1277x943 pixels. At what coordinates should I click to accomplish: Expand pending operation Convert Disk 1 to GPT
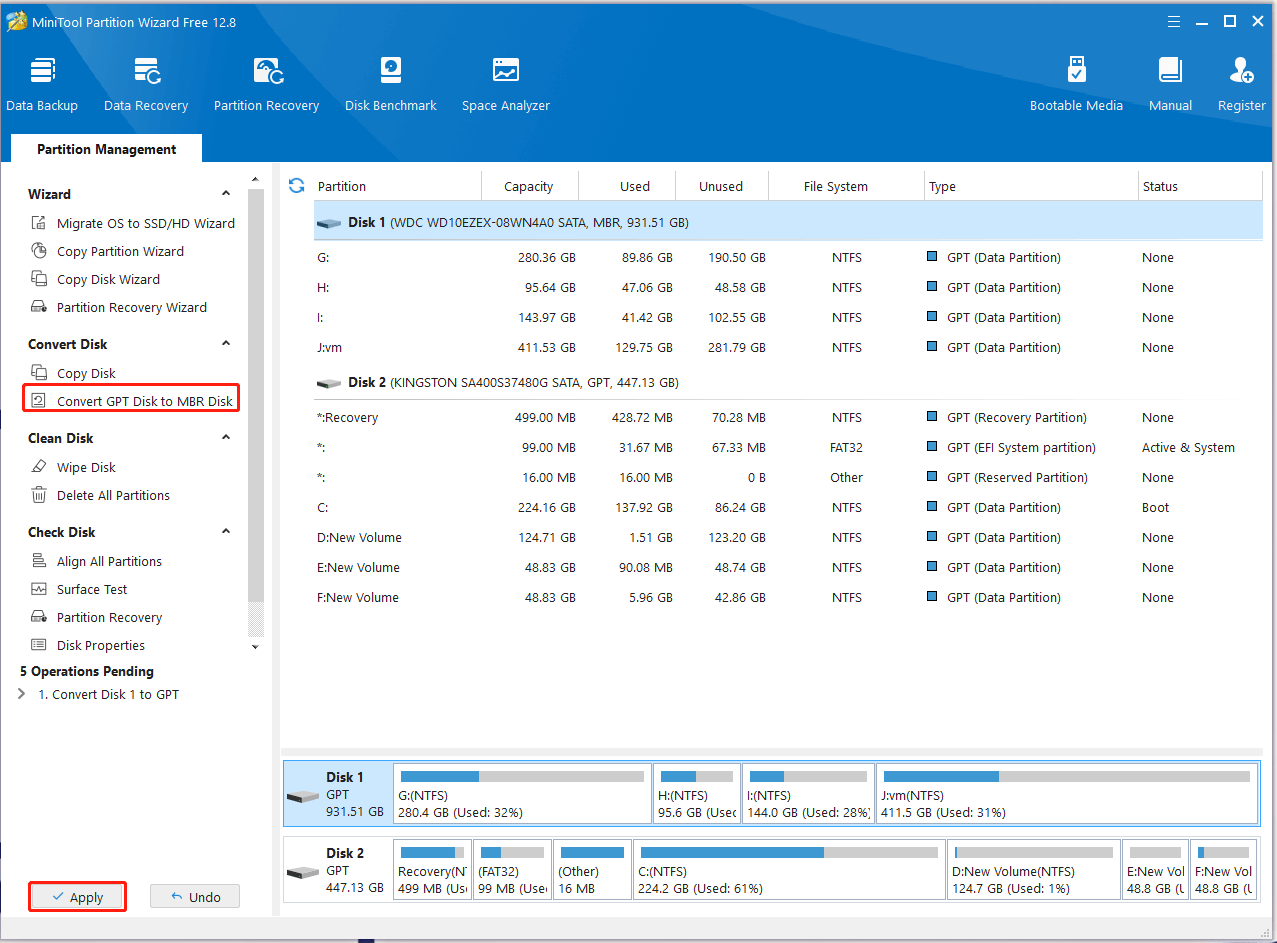point(22,694)
